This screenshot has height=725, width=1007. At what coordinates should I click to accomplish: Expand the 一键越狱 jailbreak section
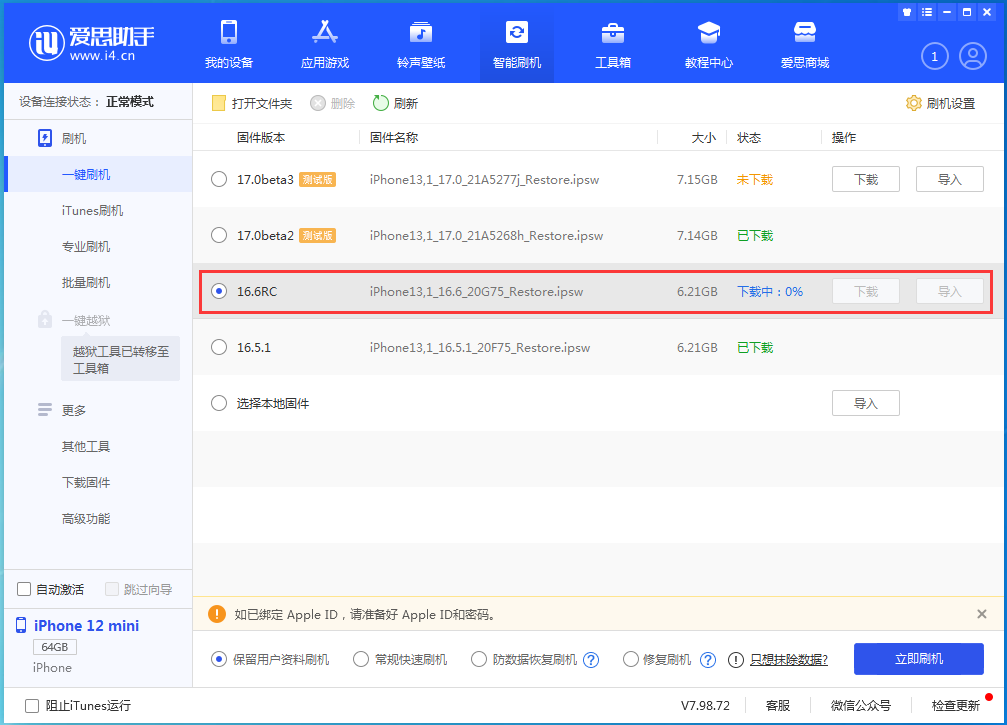click(x=90, y=320)
